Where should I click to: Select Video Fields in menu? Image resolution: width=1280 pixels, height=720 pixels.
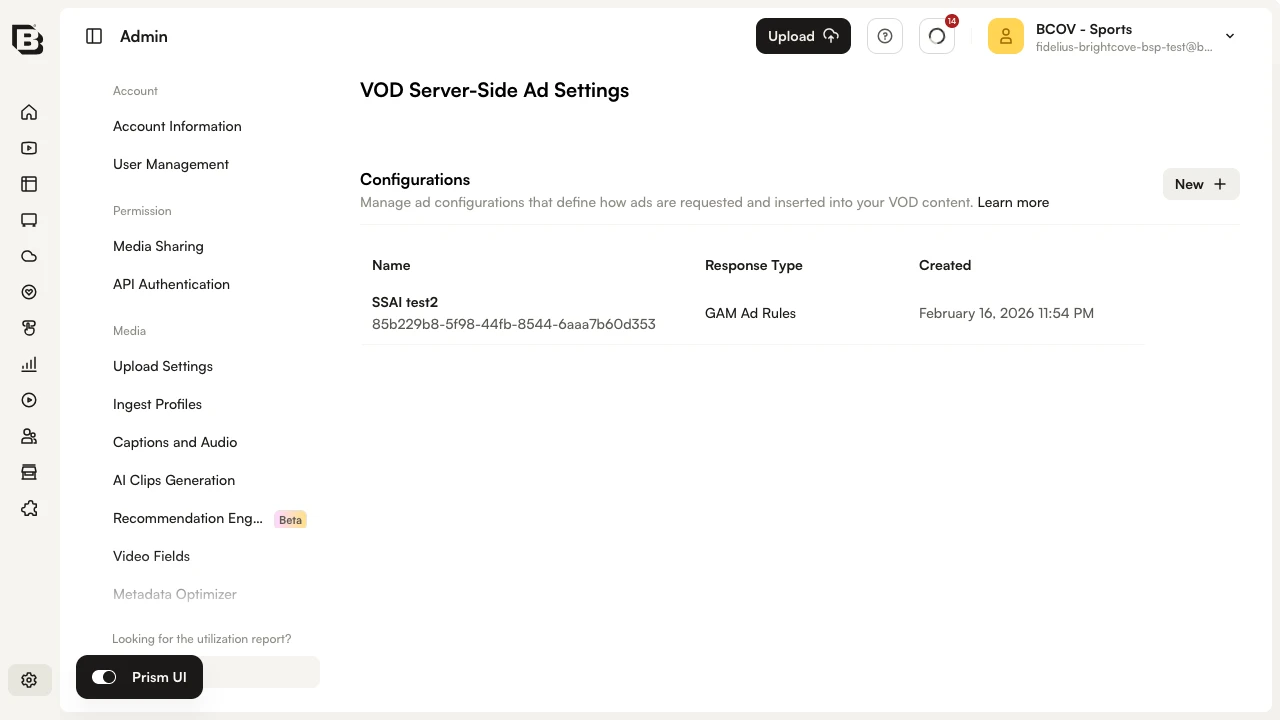coord(151,556)
